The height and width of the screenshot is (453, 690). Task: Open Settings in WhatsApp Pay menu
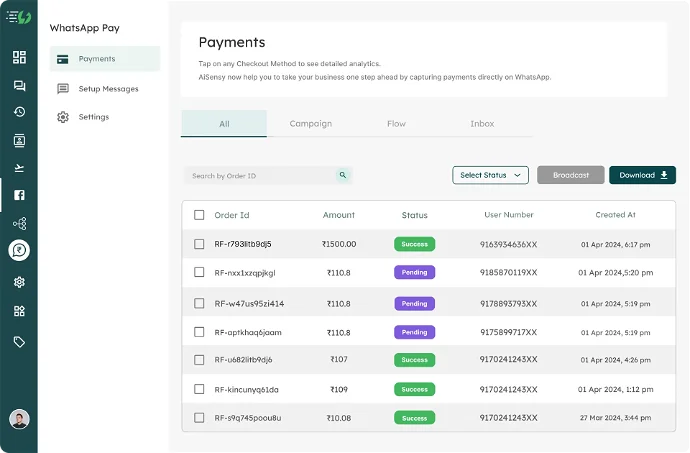[x=93, y=117]
